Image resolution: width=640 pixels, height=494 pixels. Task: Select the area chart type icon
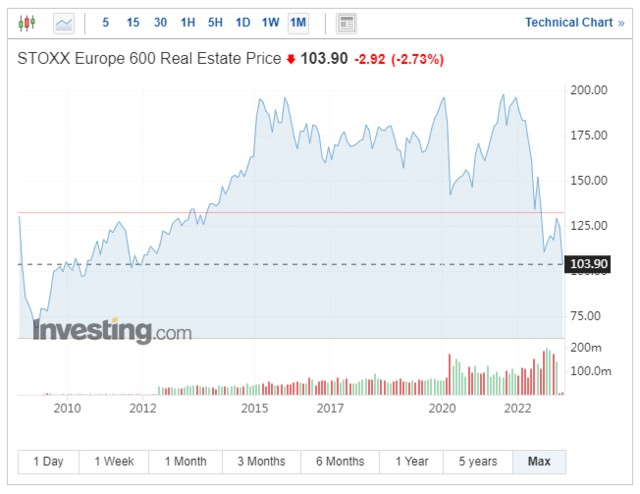tap(64, 22)
